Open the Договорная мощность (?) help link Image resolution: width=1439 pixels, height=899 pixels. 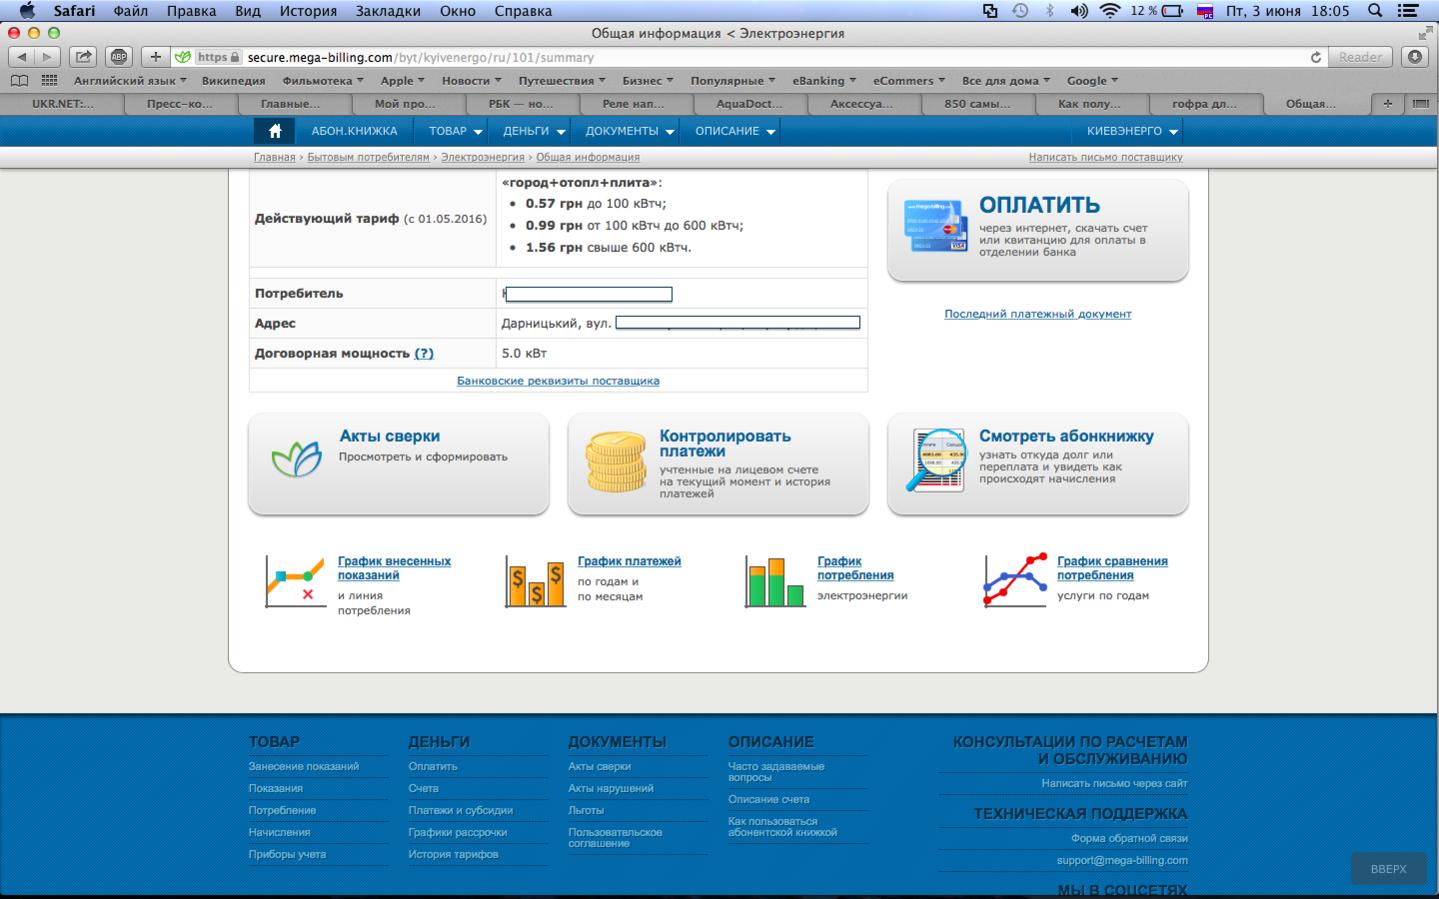coord(424,353)
